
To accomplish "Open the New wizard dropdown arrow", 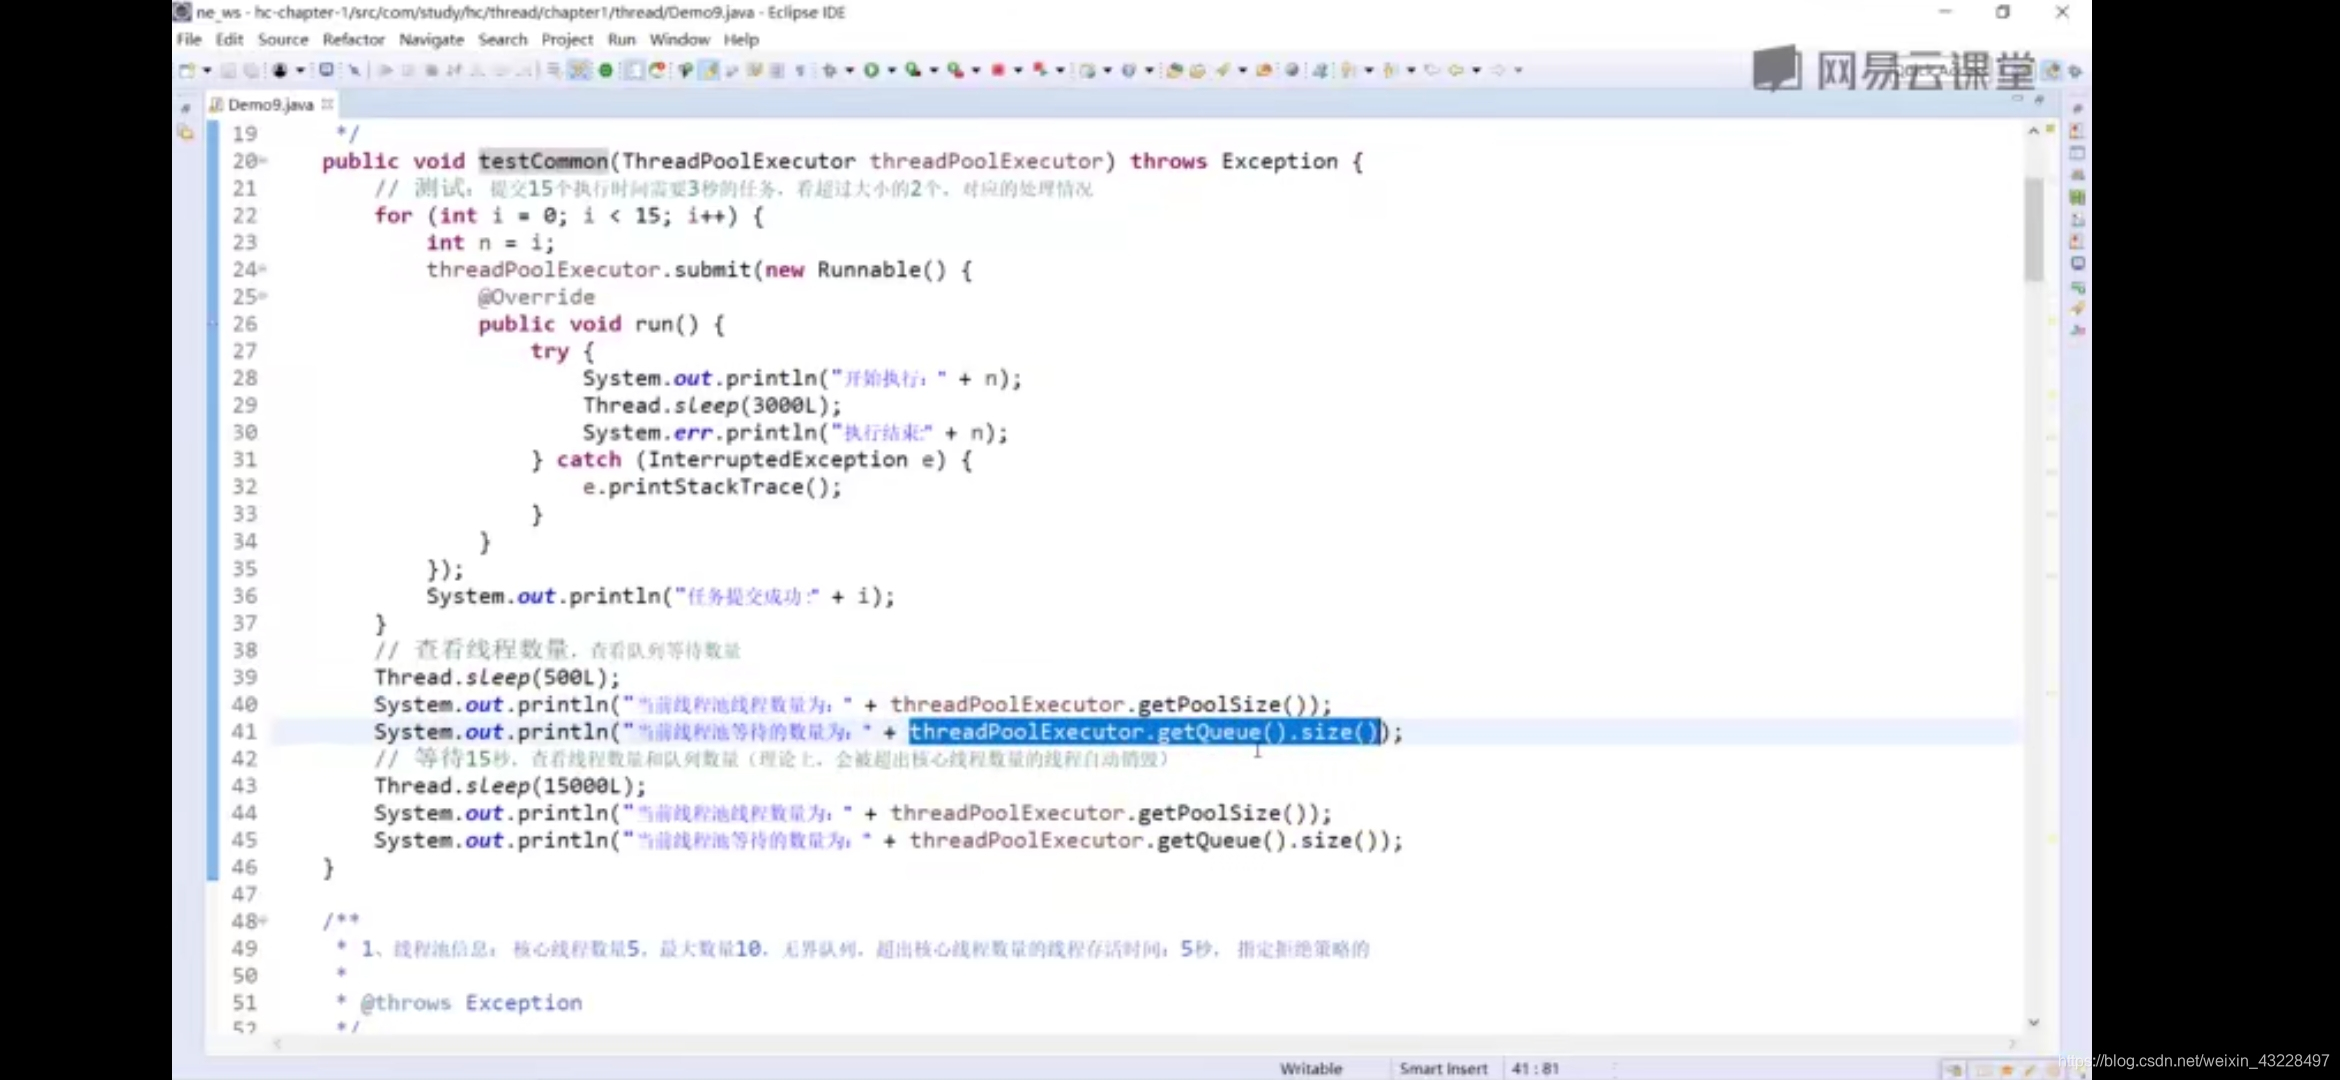I will pyautogui.click(x=207, y=70).
